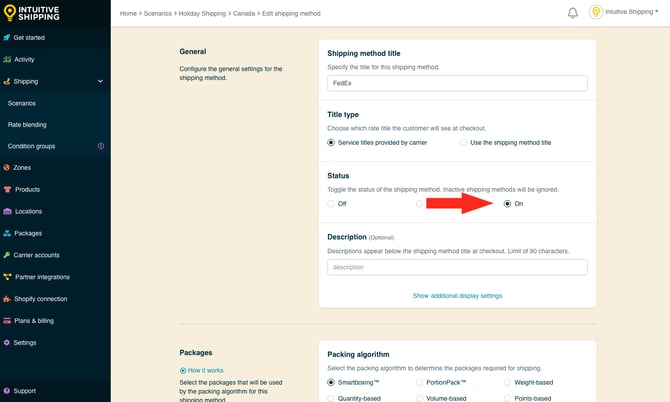670x402 pixels.
Task: Click the Carrier accounts key icon
Action: pos(7,255)
